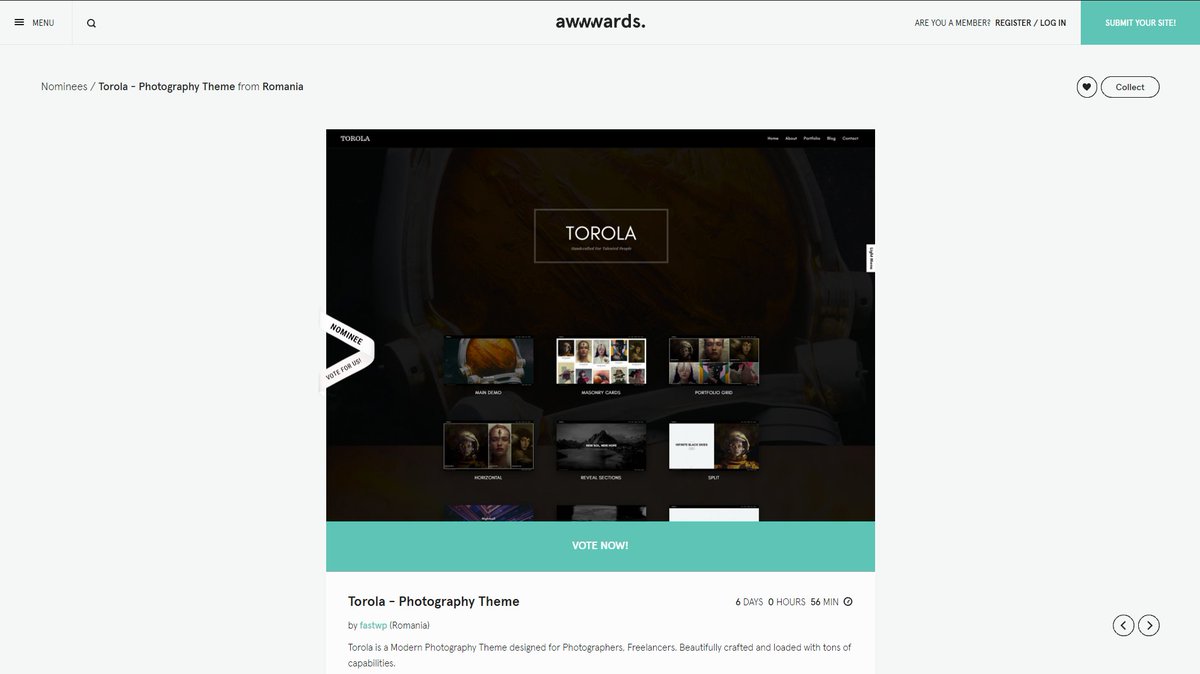Click the '56 MIN' countdown text

point(823,602)
